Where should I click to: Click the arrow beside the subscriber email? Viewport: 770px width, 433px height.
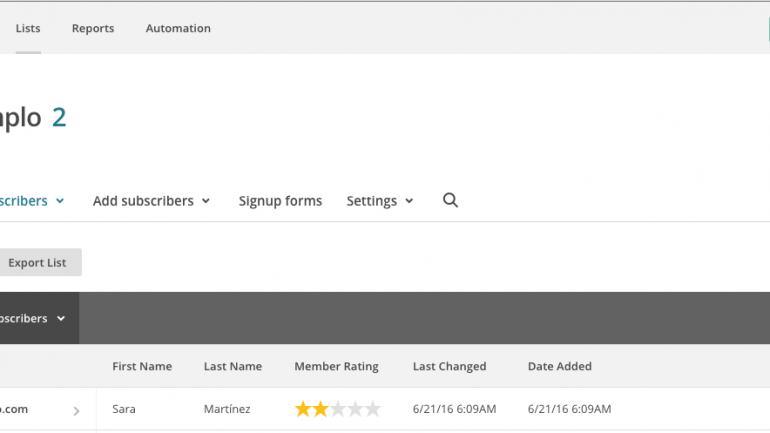76,411
